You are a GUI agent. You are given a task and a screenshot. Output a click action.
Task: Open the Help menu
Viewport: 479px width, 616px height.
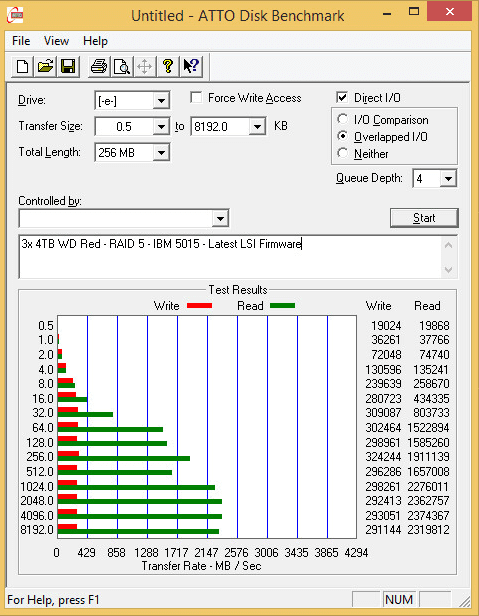coord(95,41)
